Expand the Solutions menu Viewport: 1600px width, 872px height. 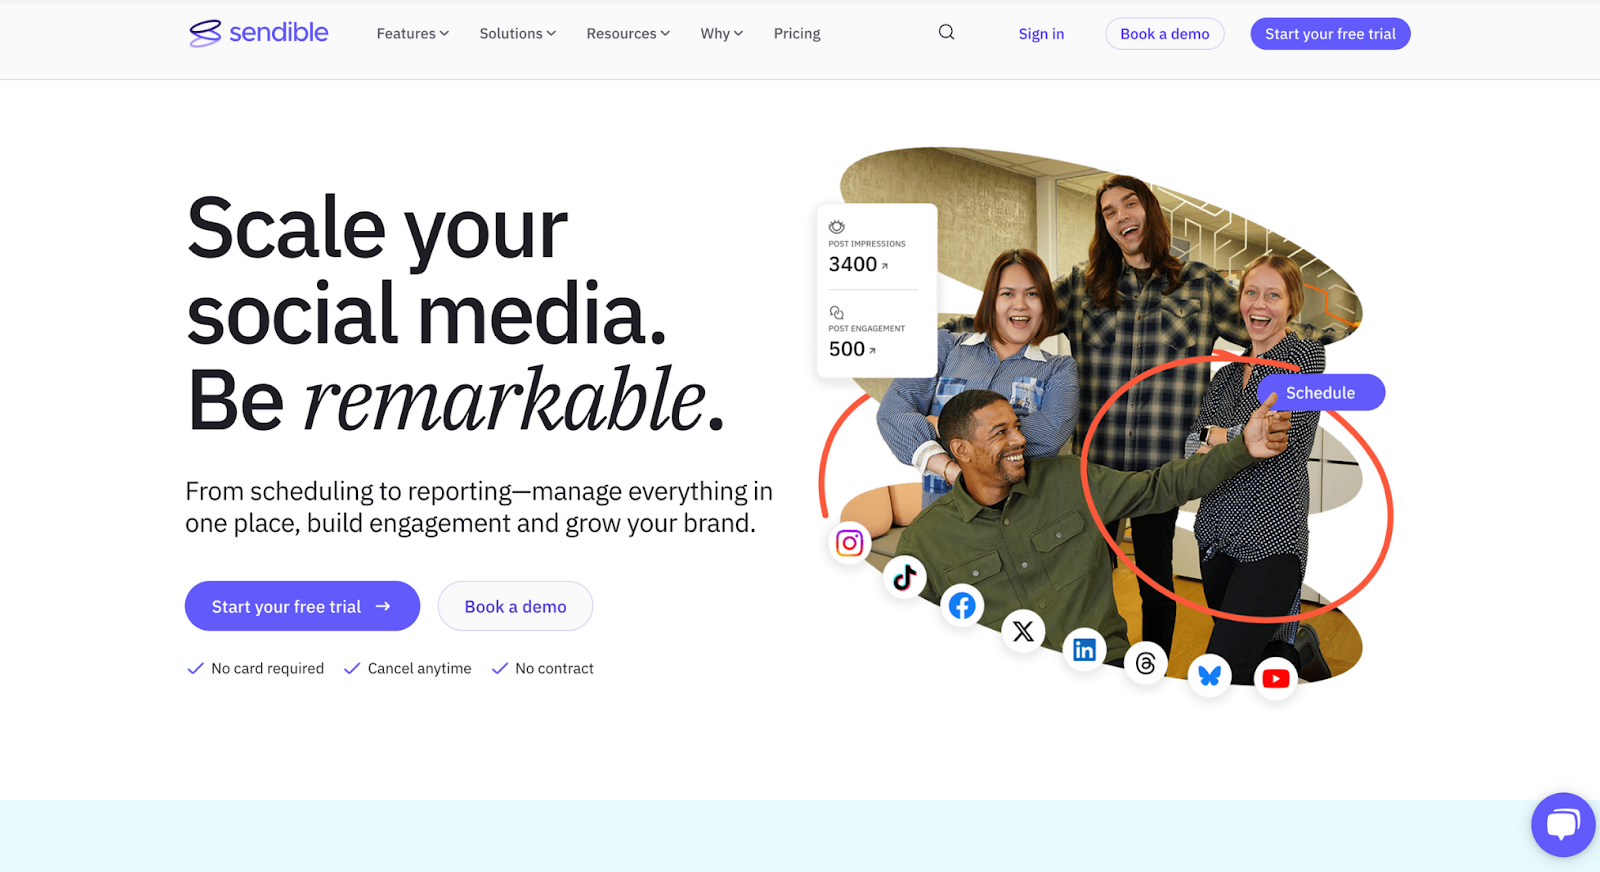point(518,33)
